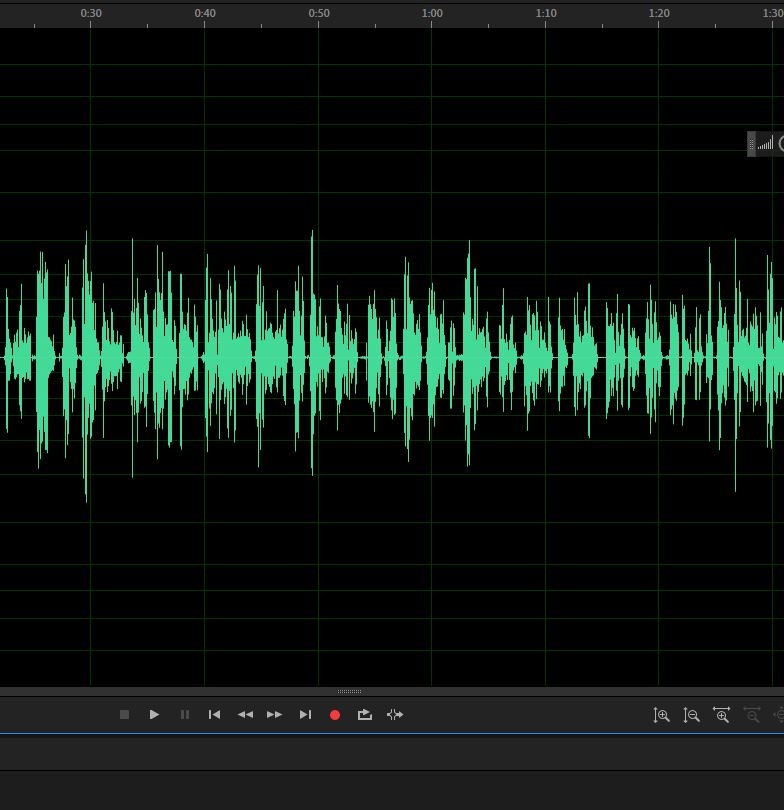Click the 1:20 mark on the time ruler

pos(659,13)
